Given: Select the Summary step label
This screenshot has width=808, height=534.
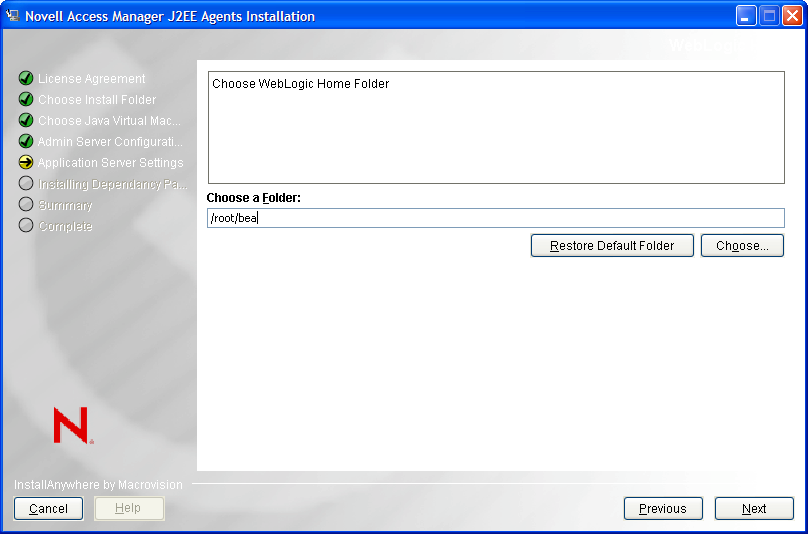Looking at the screenshot, I should click(65, 205).
